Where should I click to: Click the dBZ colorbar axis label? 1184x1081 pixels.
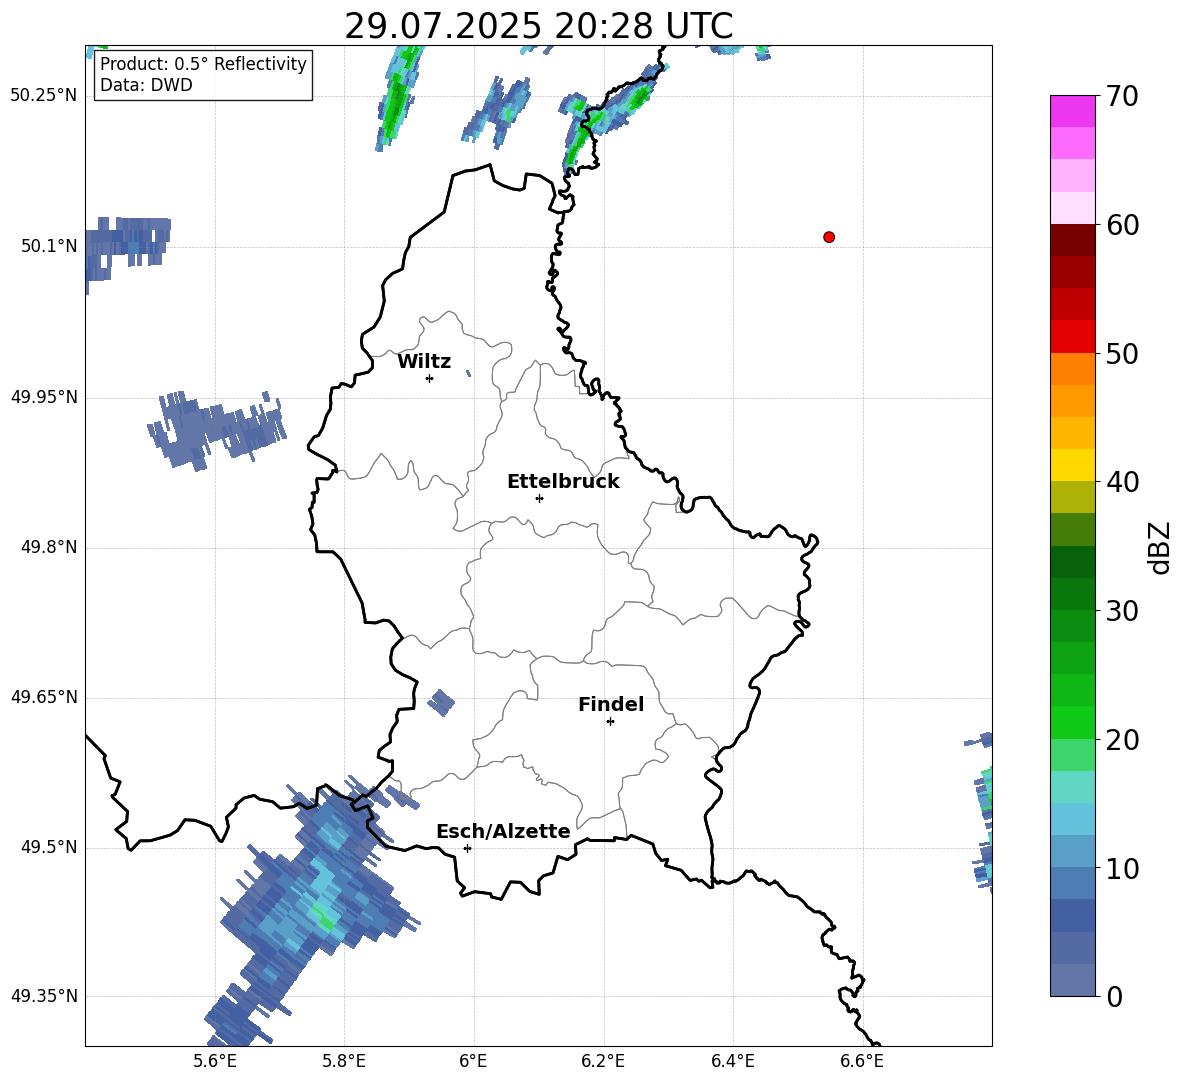1159,547
